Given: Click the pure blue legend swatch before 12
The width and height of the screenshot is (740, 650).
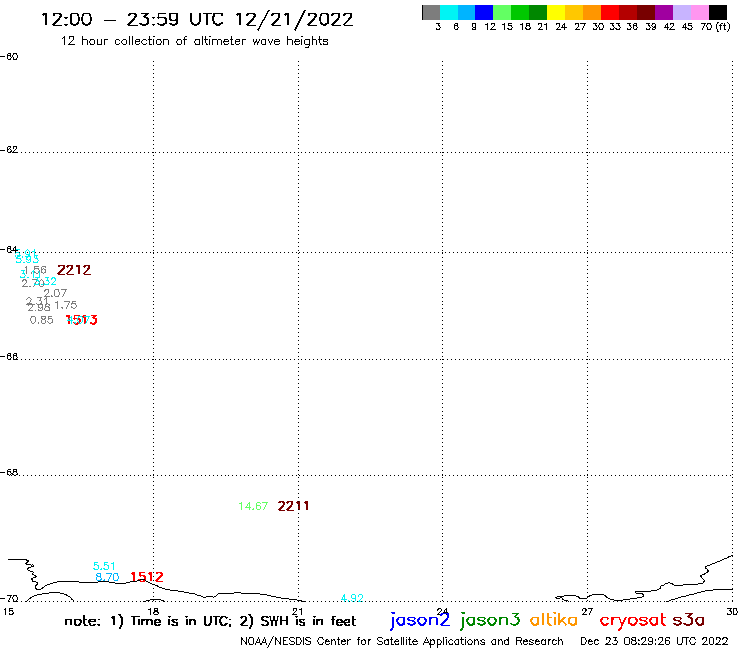Looking at the screenshot, I should tap(484, 12).
